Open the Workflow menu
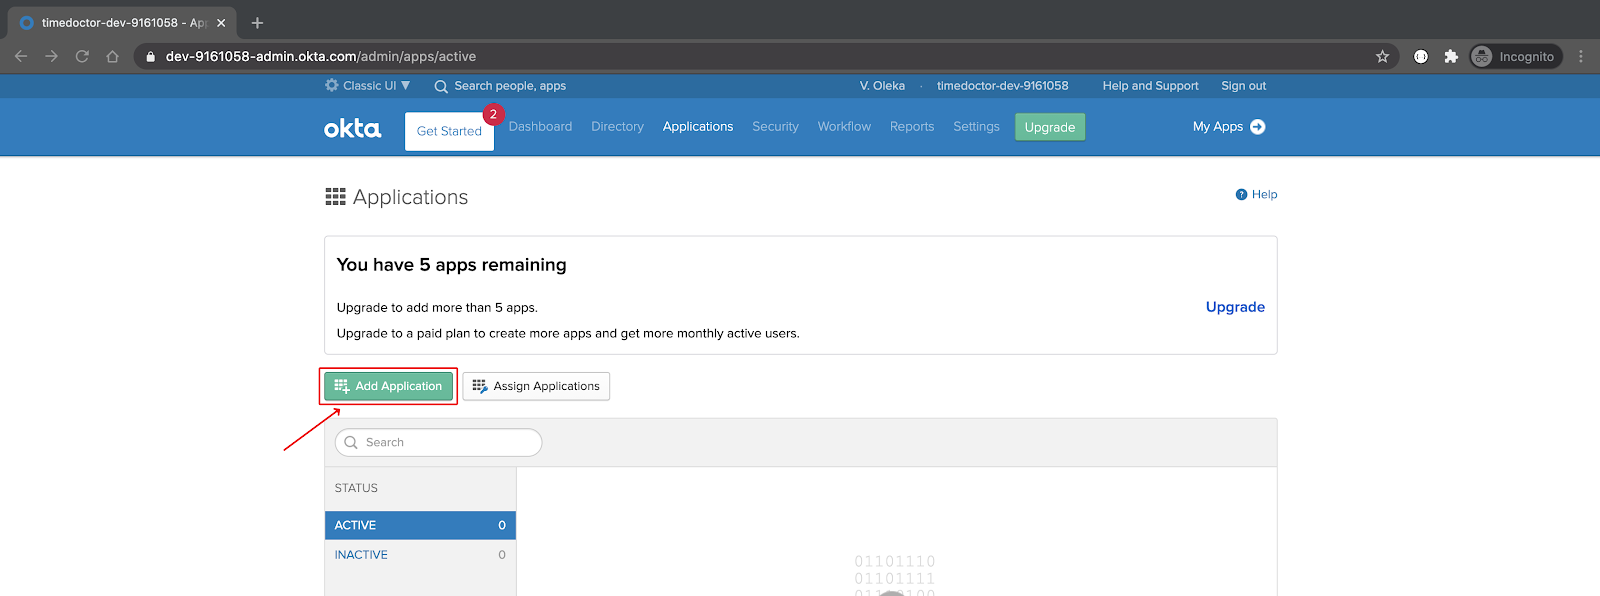This screenshot has height=596, width=1600. [x=844, y=127]
